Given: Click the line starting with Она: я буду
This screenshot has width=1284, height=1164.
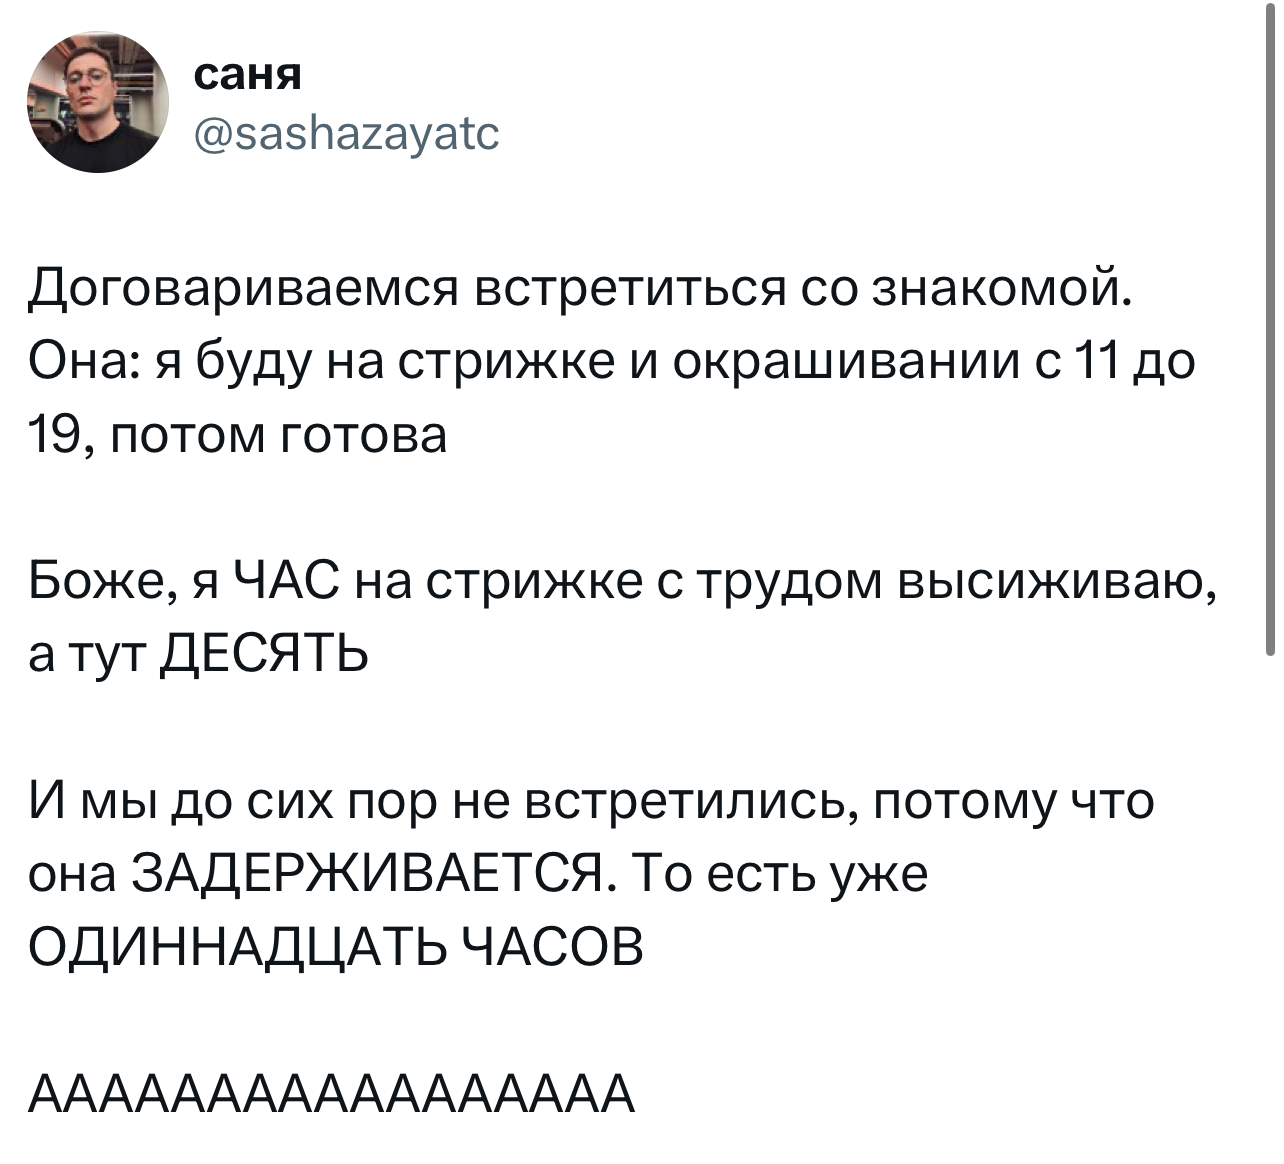Looking at the screenshot, I should [x=611, y=362].
